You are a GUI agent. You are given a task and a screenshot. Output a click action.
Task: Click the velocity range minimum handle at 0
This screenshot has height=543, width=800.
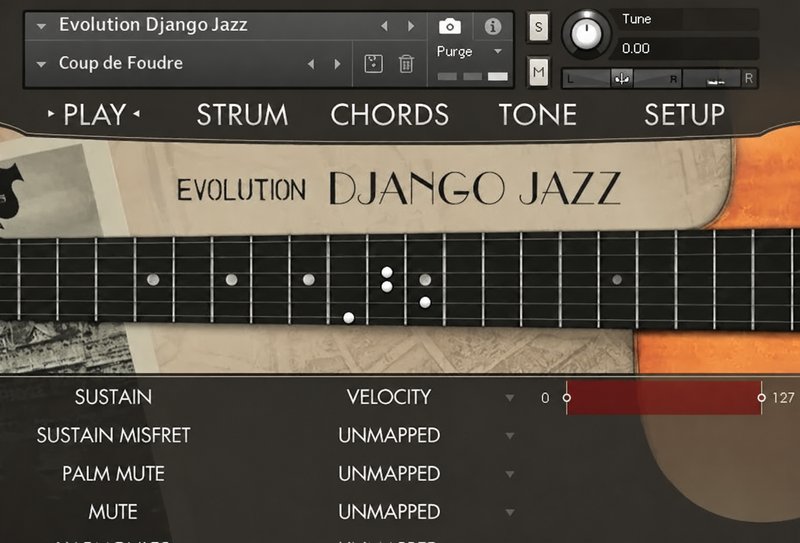click(566, 398)
